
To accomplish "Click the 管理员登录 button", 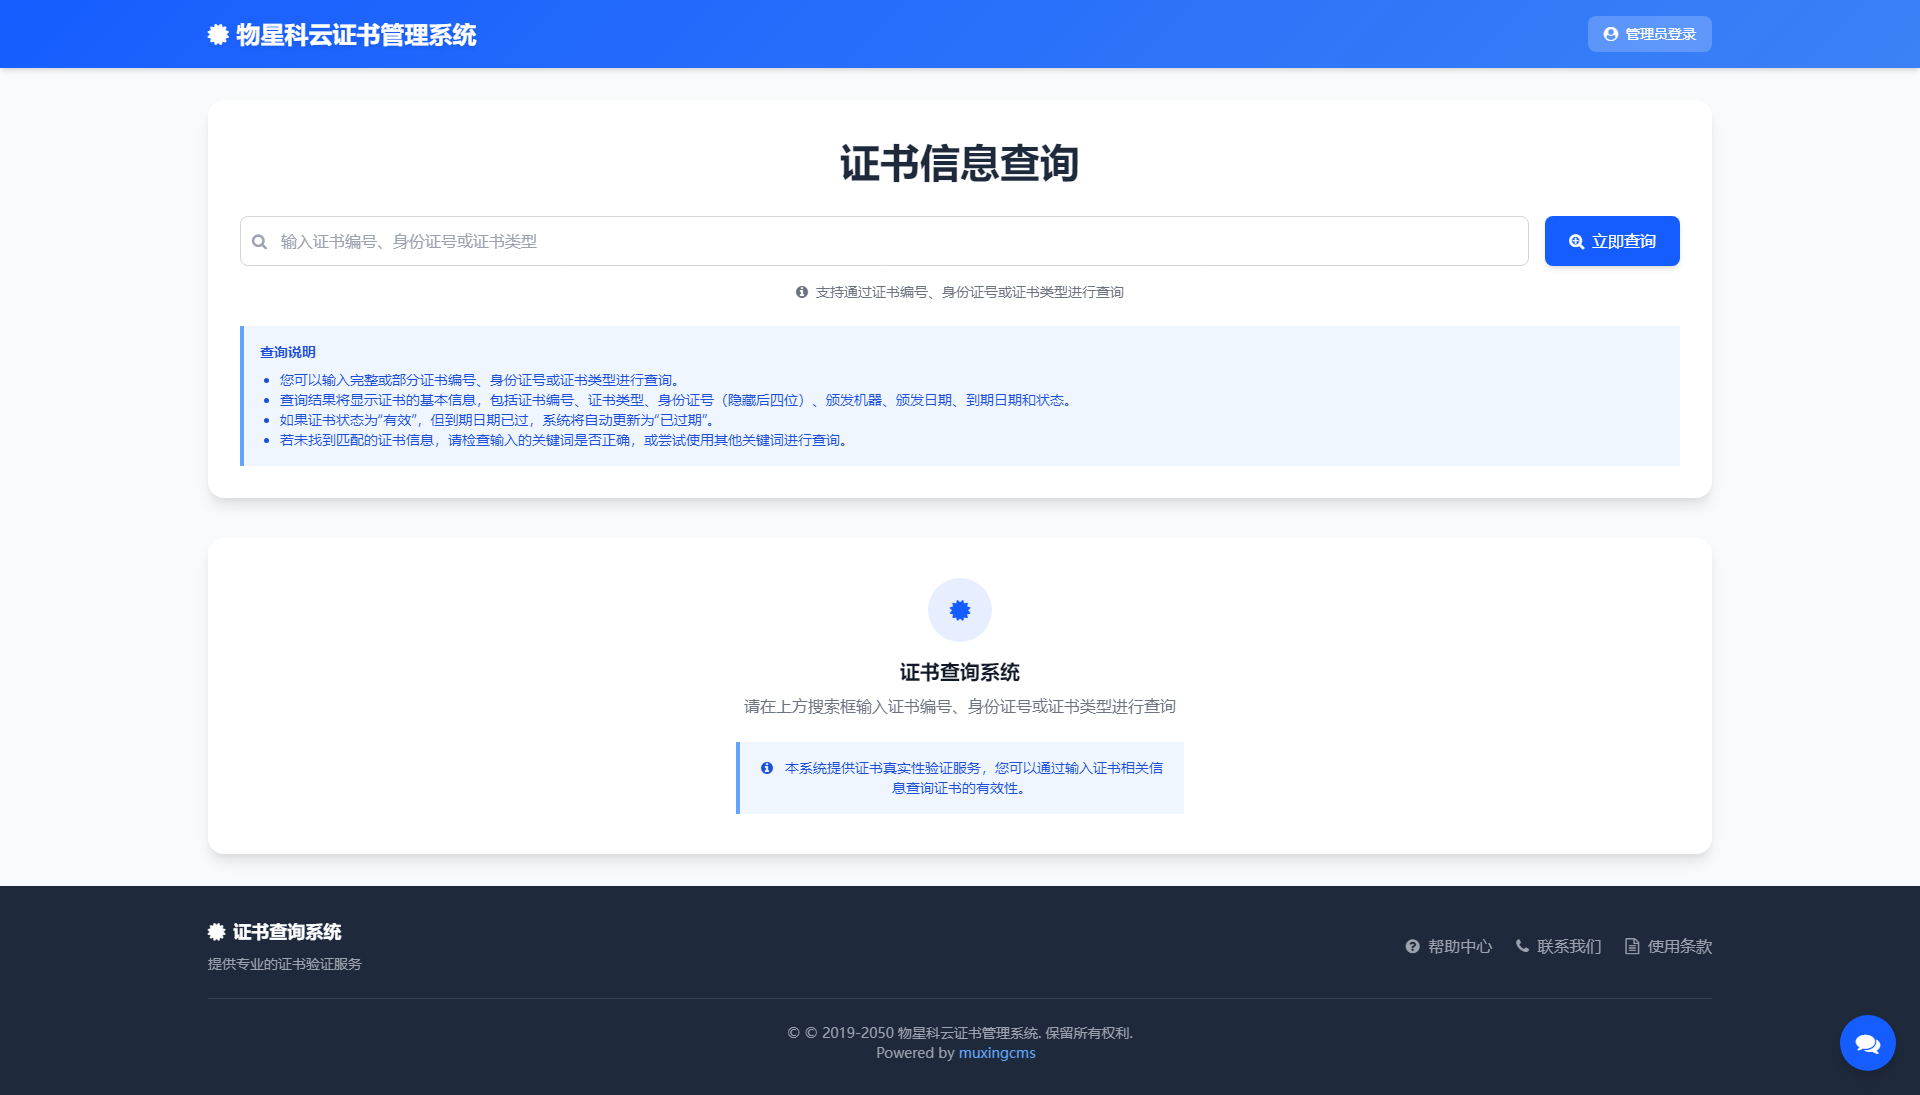I will [1649, 34].
